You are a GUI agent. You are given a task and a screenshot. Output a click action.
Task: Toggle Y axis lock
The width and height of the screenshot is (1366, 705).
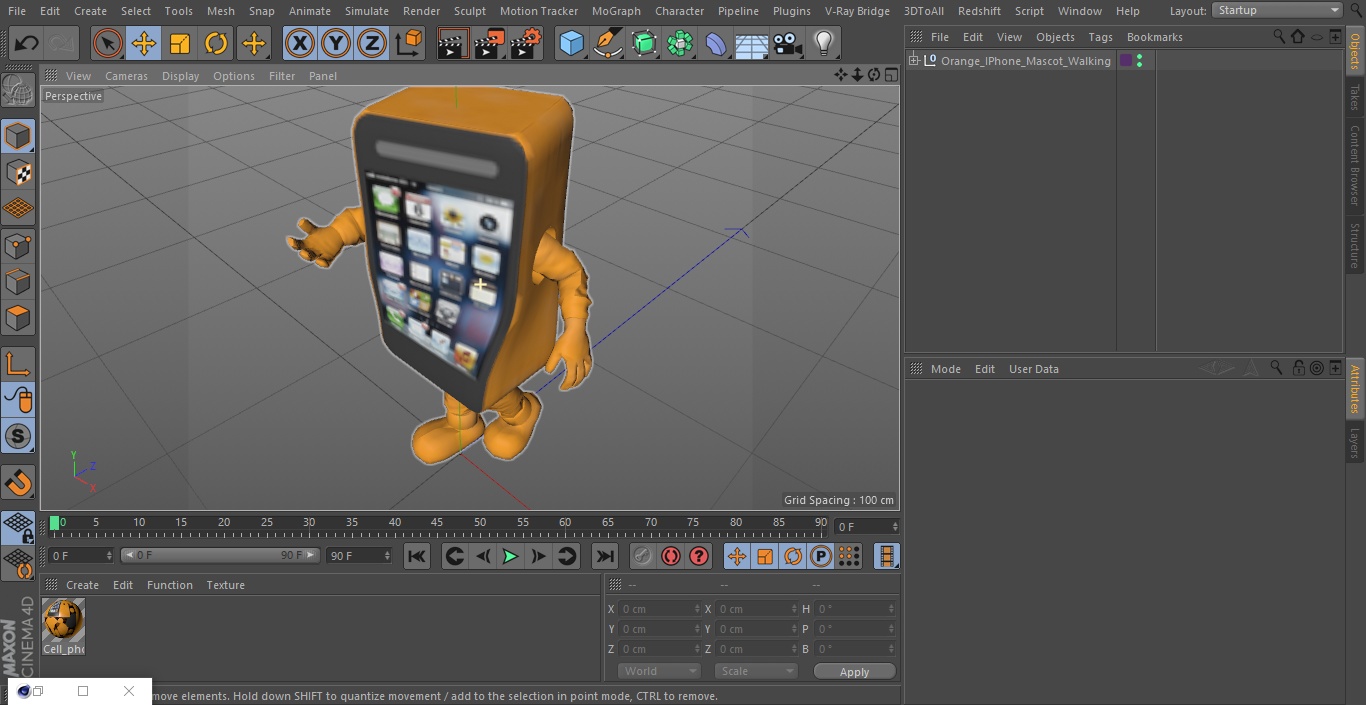(336, 43)
